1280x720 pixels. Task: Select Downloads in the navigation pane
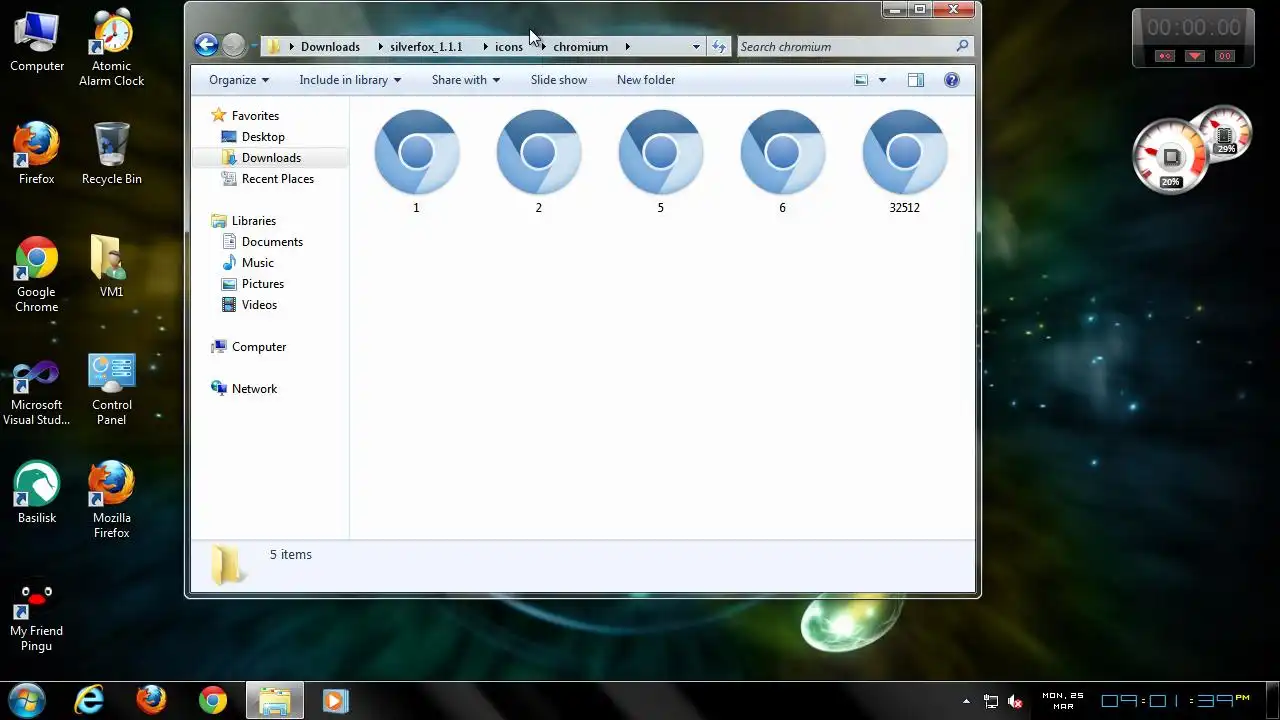[271, 158]
